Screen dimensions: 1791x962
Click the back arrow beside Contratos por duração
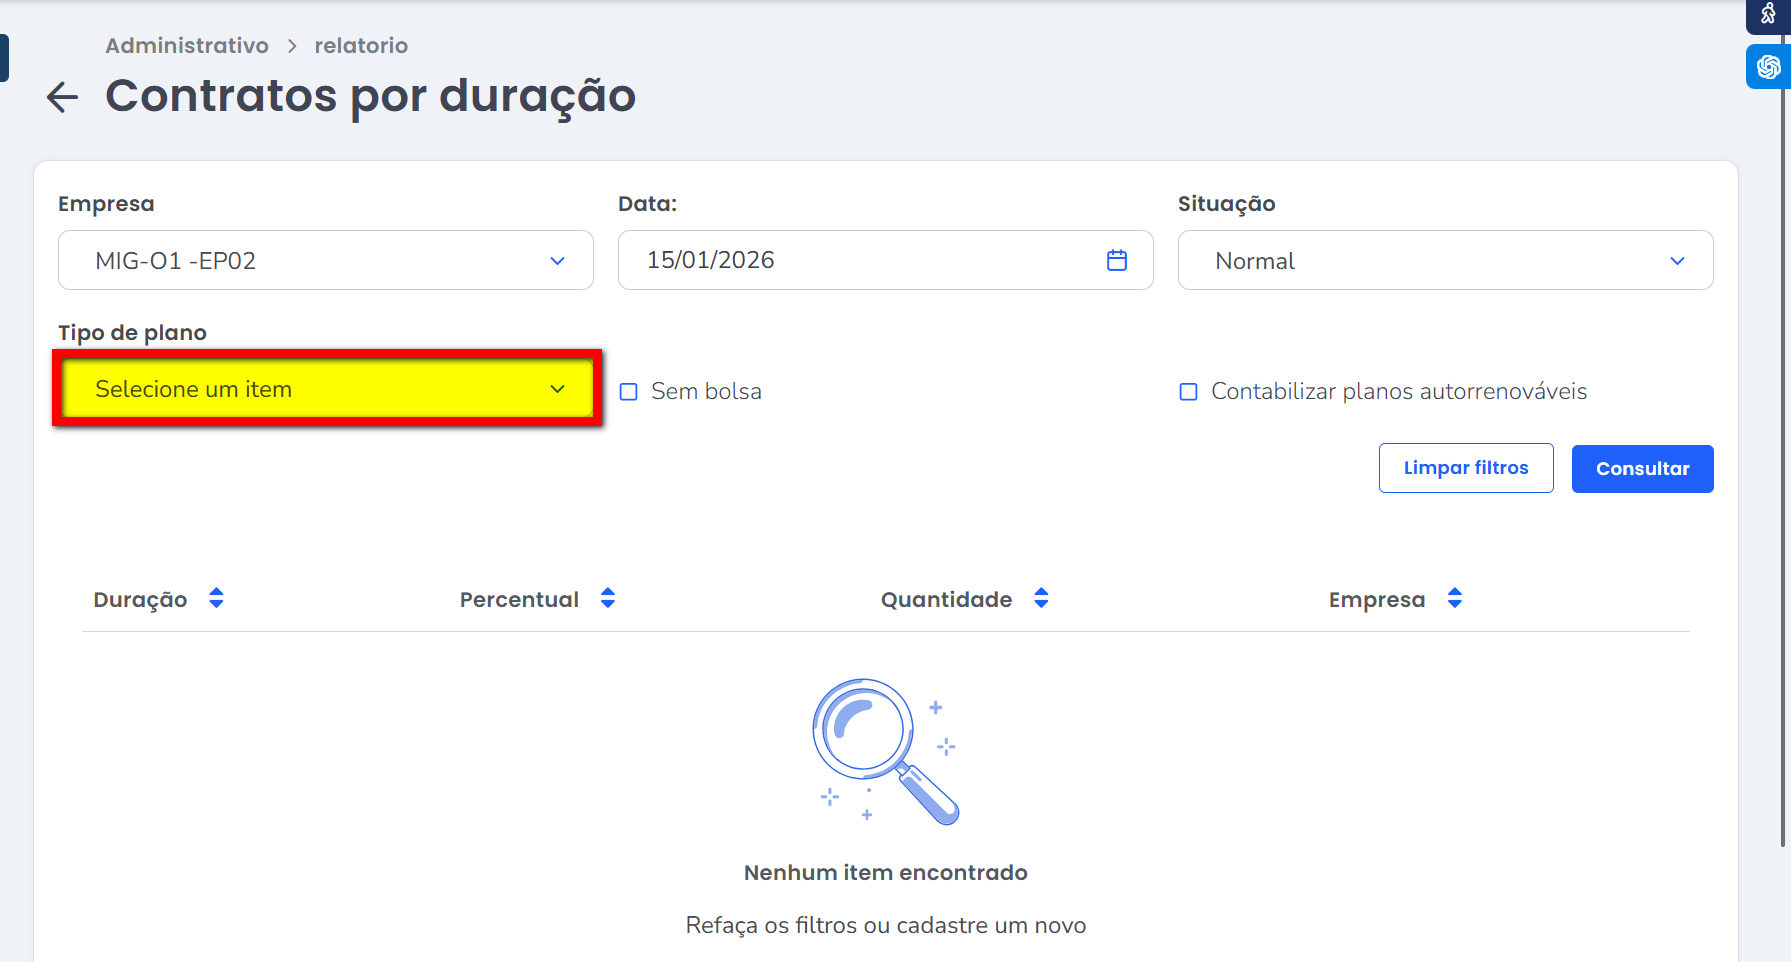[62, 97]
